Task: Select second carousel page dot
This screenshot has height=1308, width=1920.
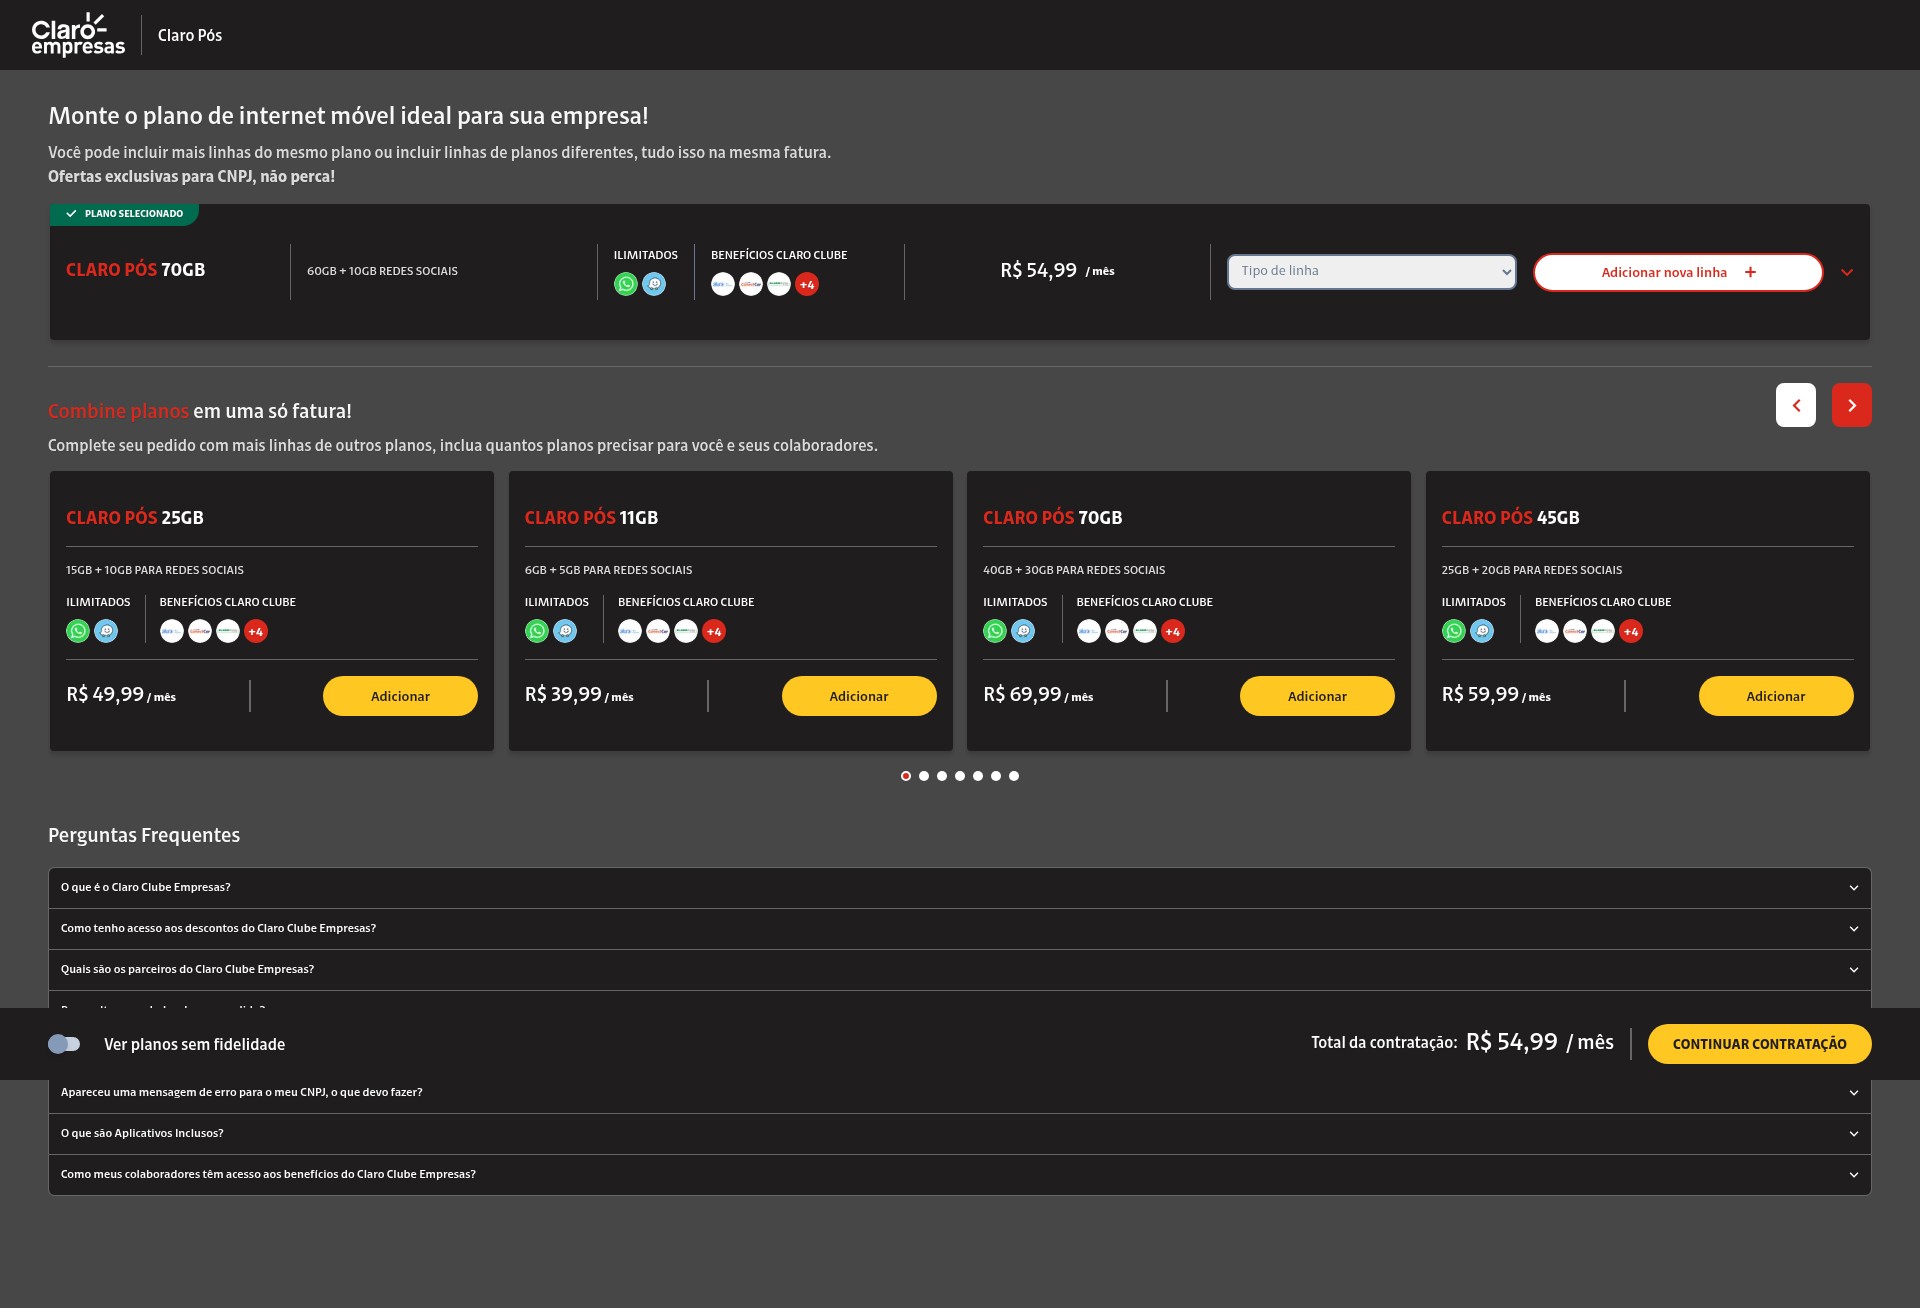Action: [924, 776]
